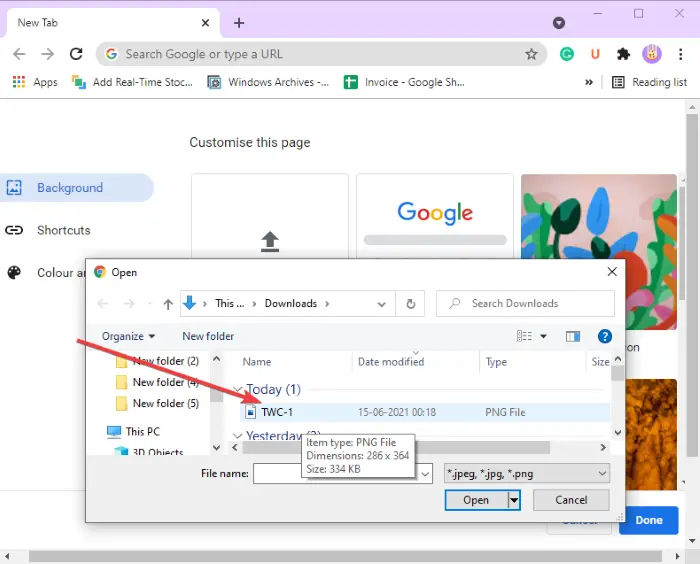Open the view options dropdown arrow
700x564 pixels.
coord(543,336)
